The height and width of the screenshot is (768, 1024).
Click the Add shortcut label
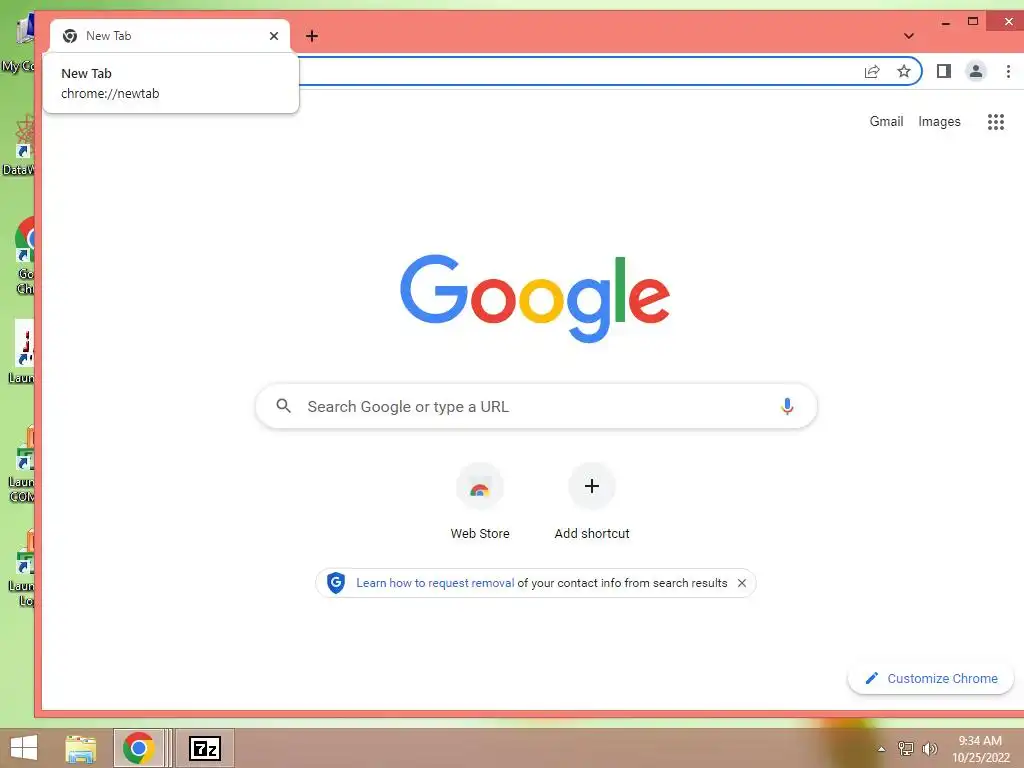(x=592, y=534)
